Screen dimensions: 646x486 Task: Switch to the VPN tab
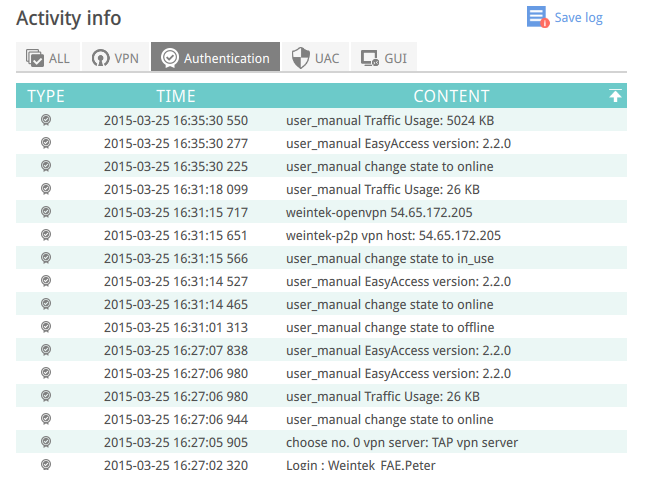click(x=115, y=57)
